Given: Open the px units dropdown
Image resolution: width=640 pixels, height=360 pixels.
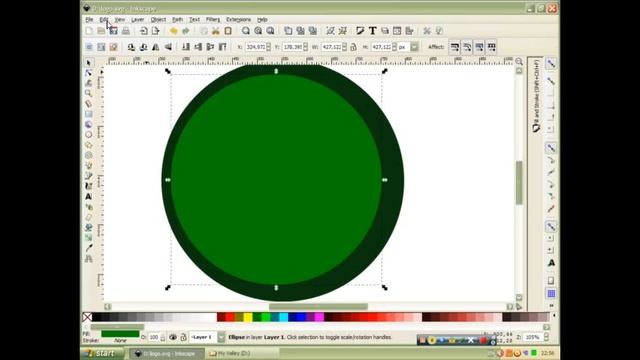Looking at the screenshot, I should (414, 47).
